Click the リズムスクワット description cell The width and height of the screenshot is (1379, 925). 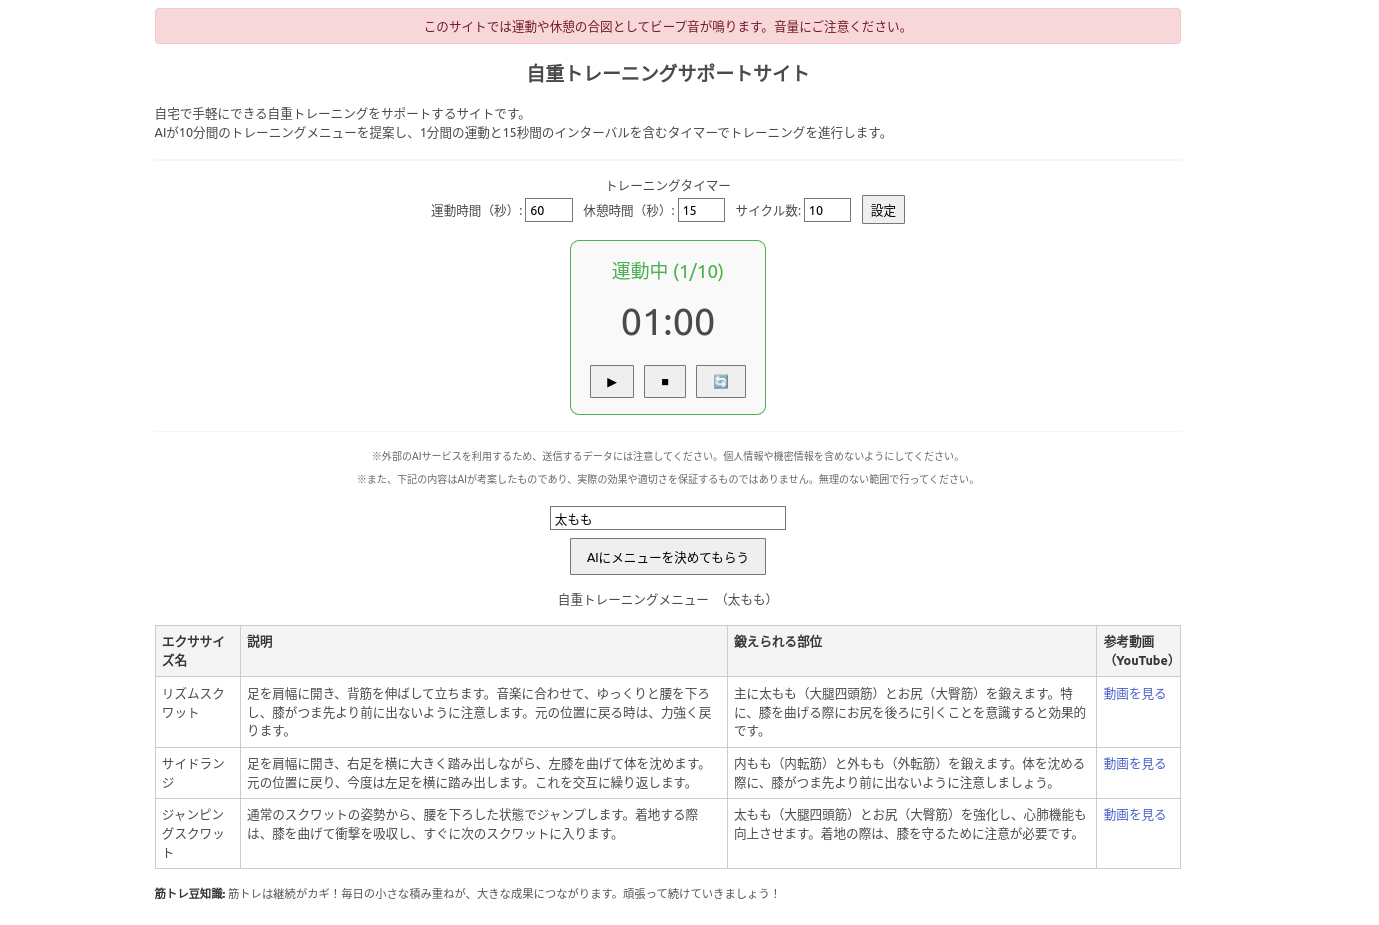tap(484, 712)
